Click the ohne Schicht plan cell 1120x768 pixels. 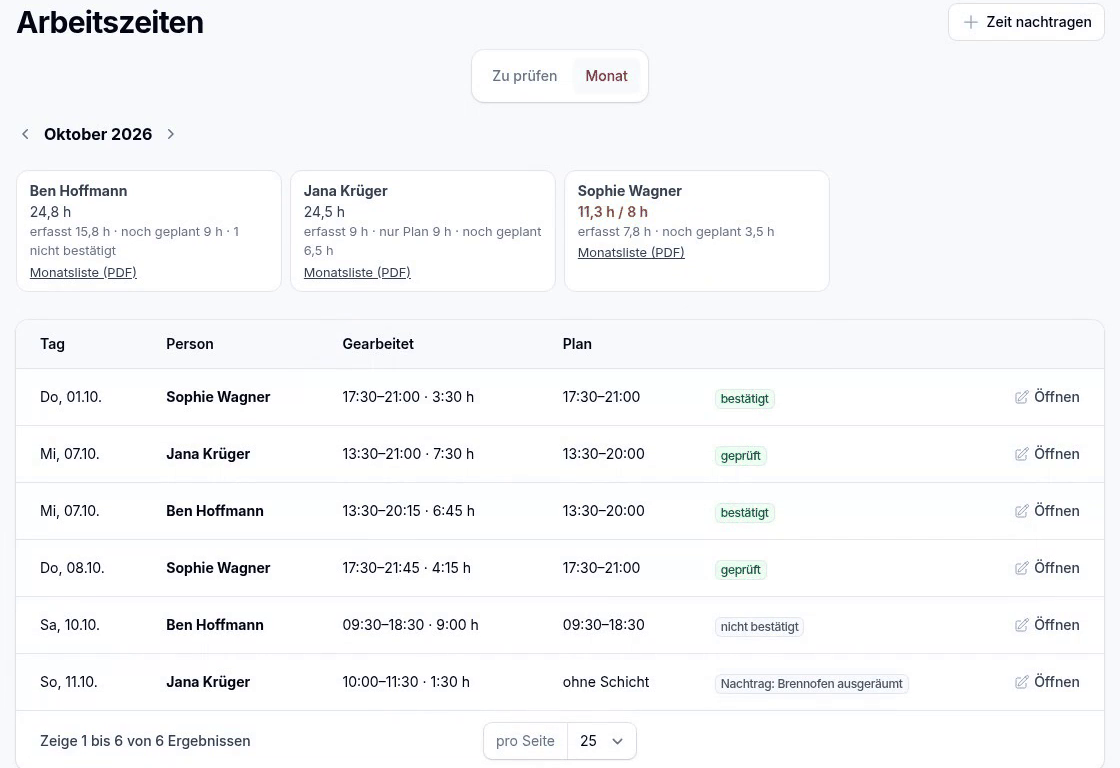pos(606,682)
